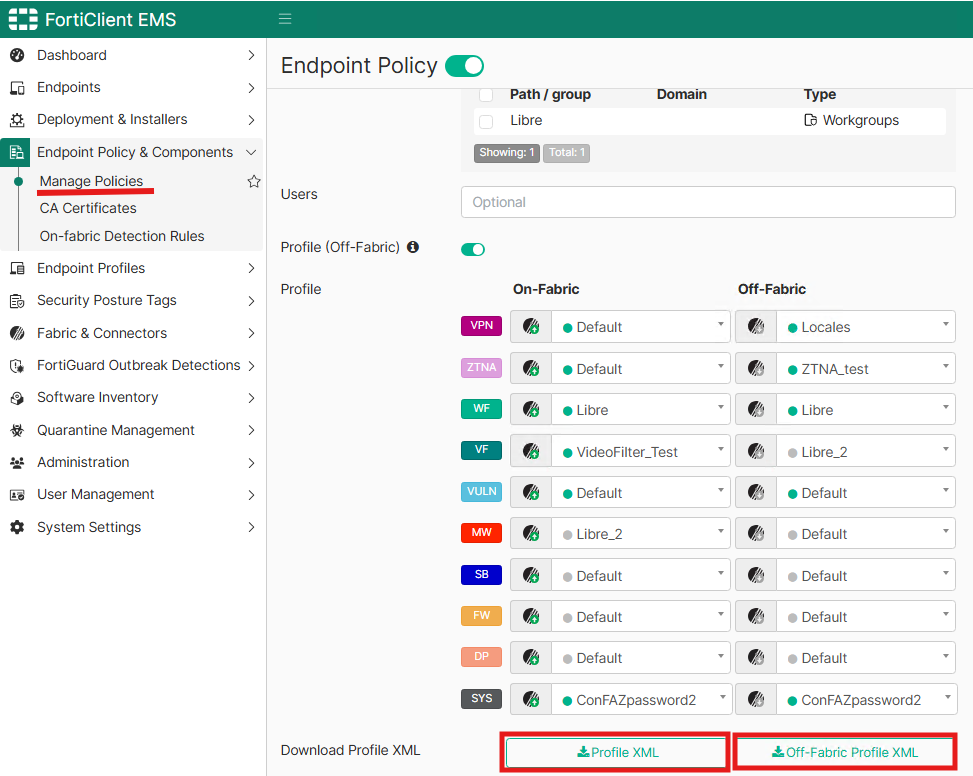
Task: Open the Manage Policies submenu item
Action: [x=91, y=181]
